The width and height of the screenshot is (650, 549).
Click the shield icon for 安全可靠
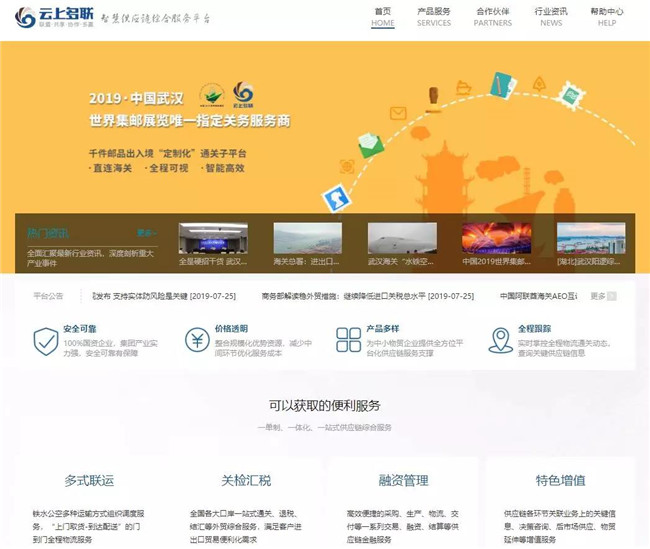[x=46, y=341]
